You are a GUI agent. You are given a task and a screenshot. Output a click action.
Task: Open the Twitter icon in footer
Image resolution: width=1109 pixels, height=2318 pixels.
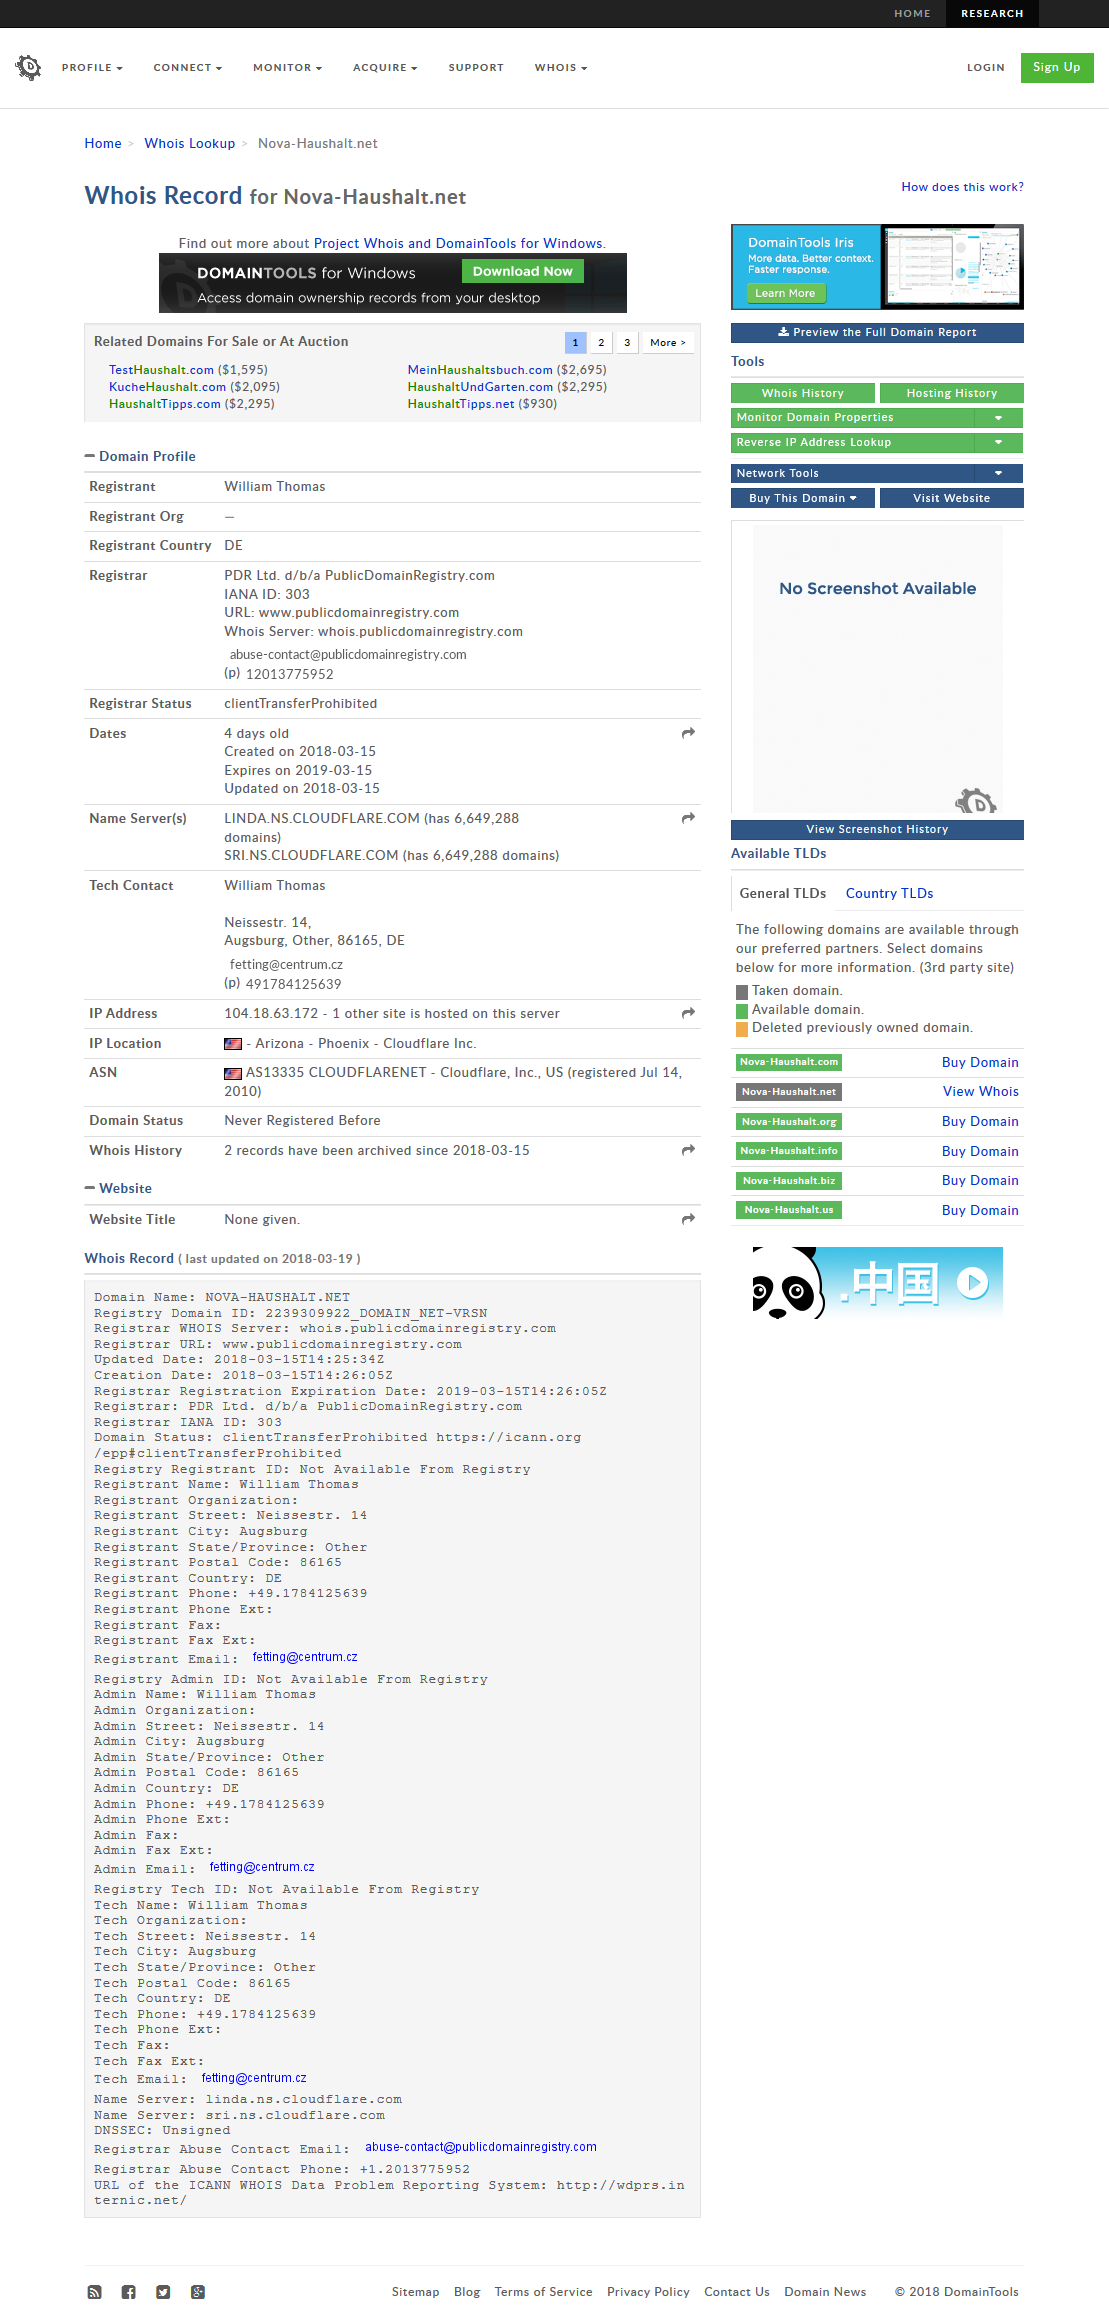tap(163, 2292)
